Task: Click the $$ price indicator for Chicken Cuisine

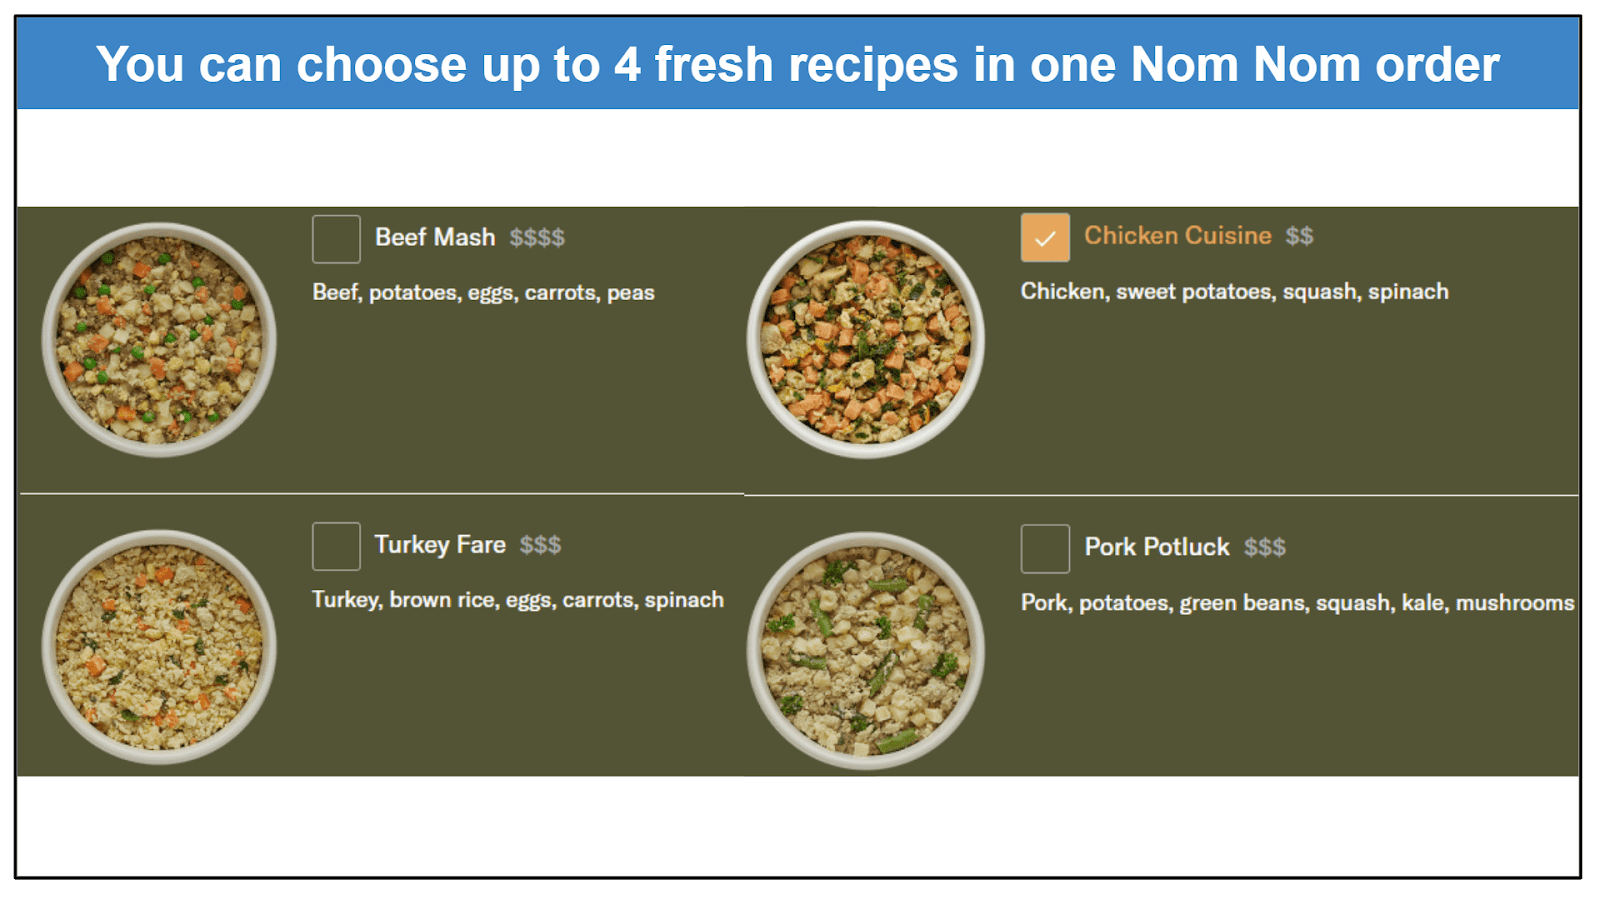Action: (1299, 236)
